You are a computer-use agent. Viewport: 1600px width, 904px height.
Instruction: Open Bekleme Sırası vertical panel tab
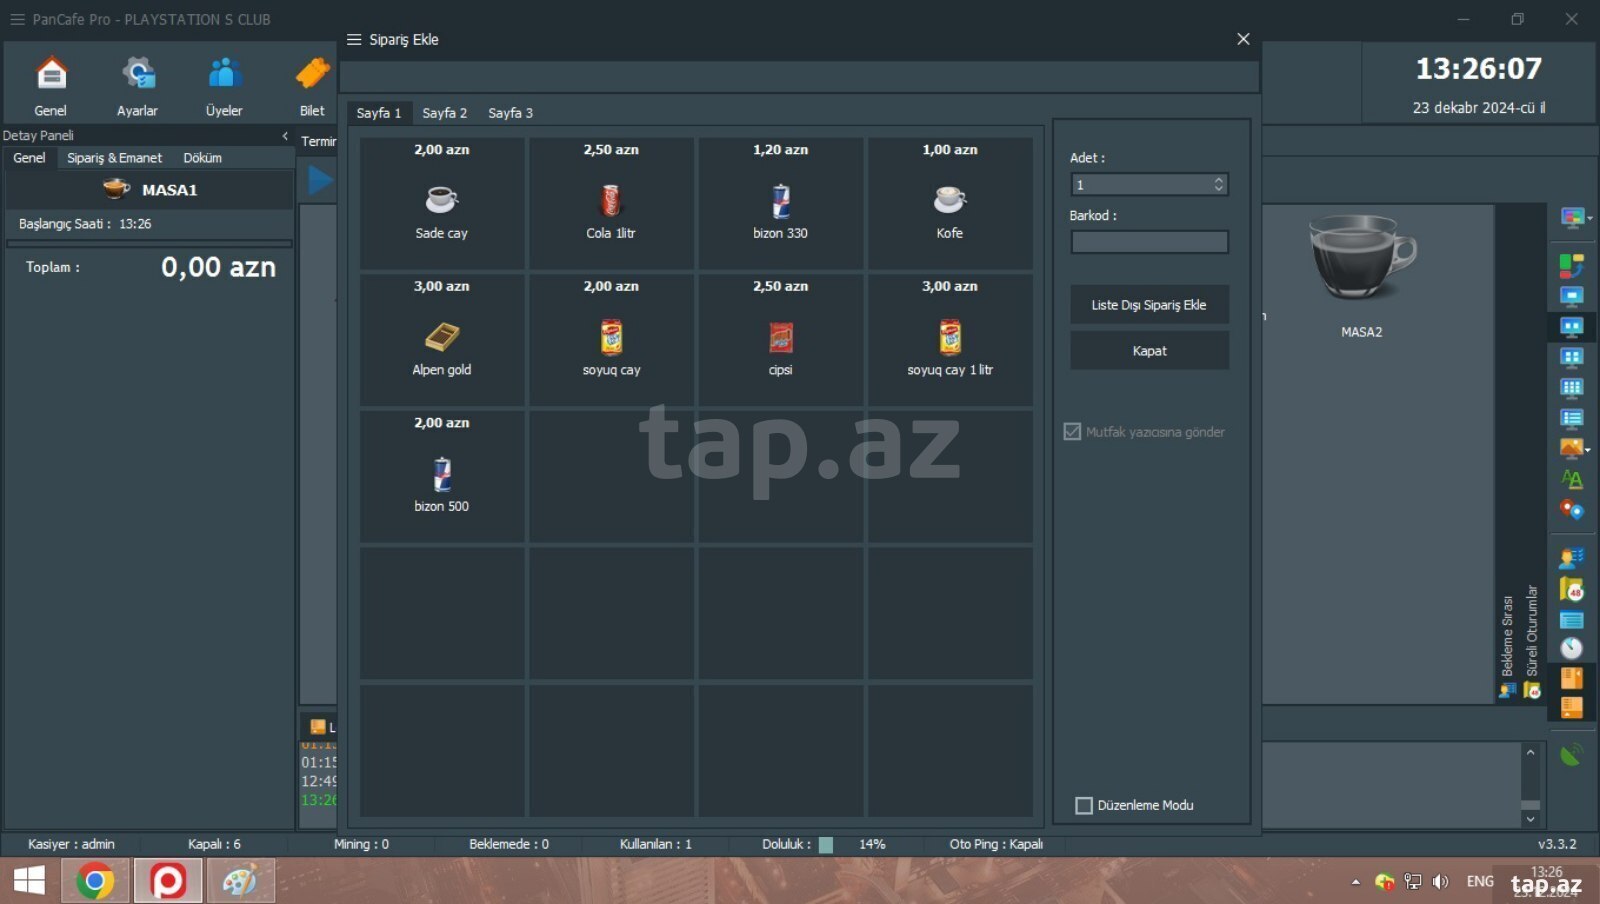coord(1507,647)
